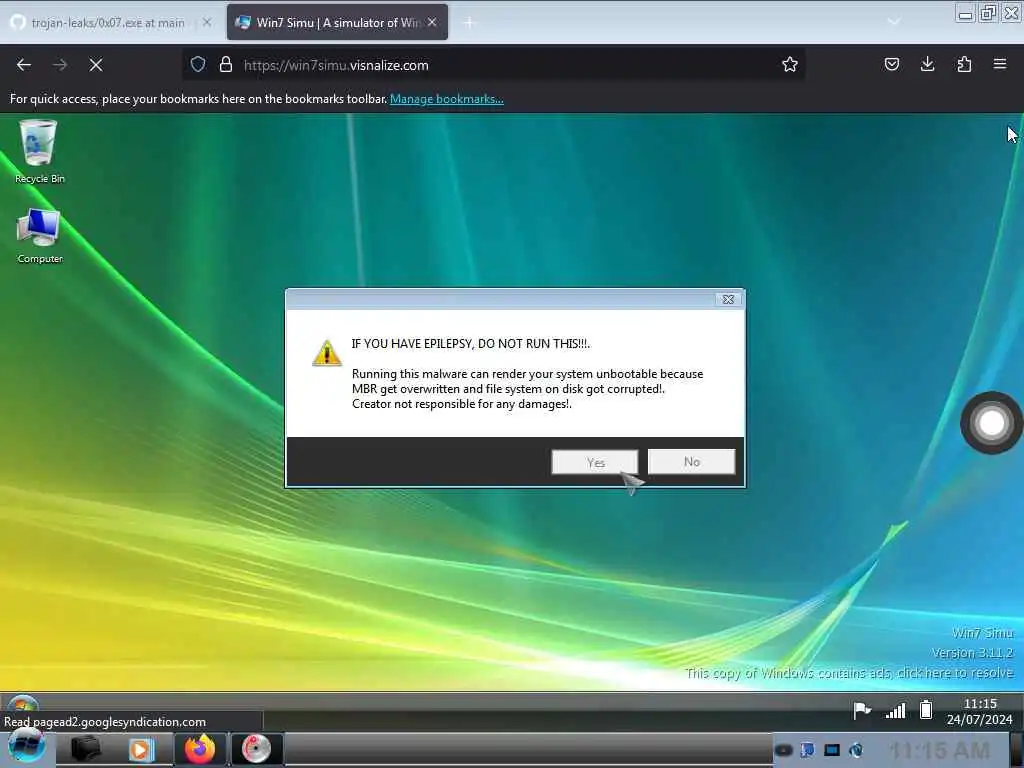Expand the list all tabs dropdown
Screen dimensions: 1024x768
pyautogui.click(x=894, y=22)
